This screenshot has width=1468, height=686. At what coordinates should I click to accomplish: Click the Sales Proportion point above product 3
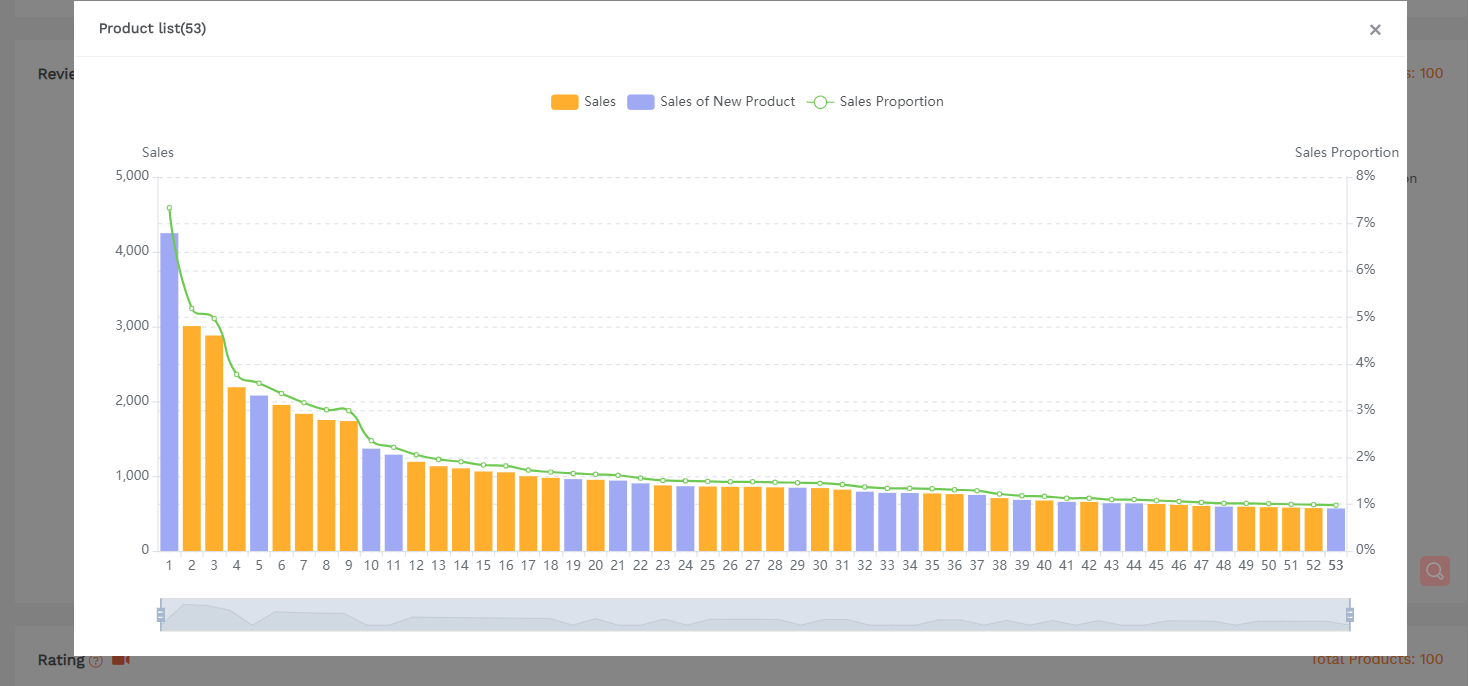(x=214, y=319)
